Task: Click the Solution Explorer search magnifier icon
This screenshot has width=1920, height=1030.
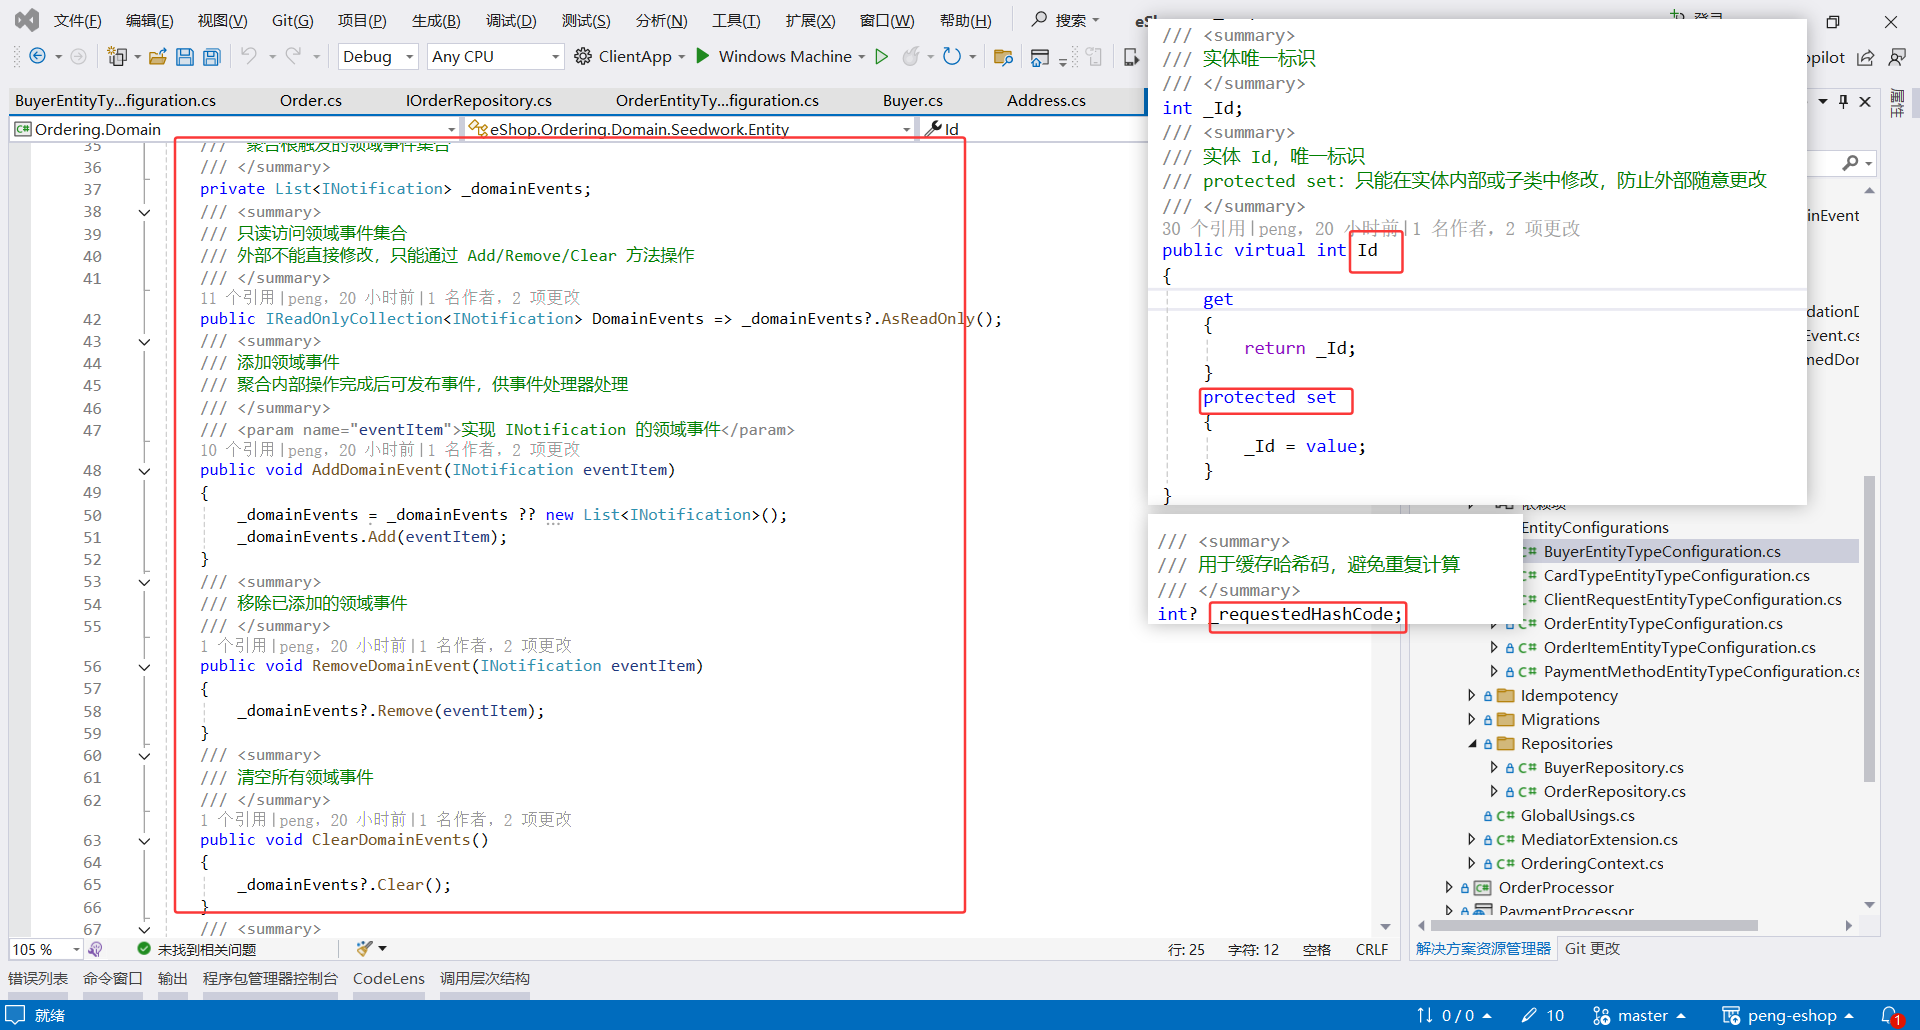Action: point(1851,162)
